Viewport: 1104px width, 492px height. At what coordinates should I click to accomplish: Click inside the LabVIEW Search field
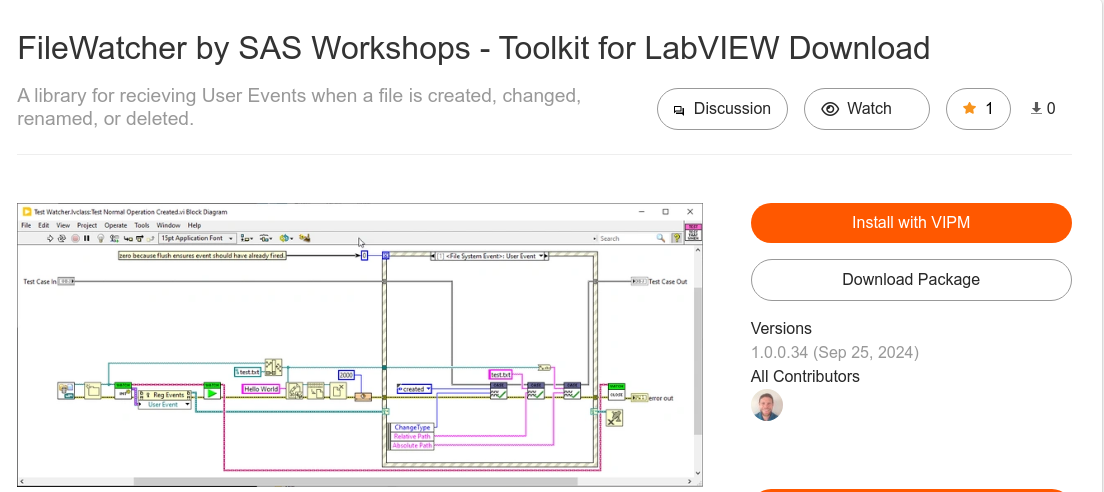tap(625, 238)
